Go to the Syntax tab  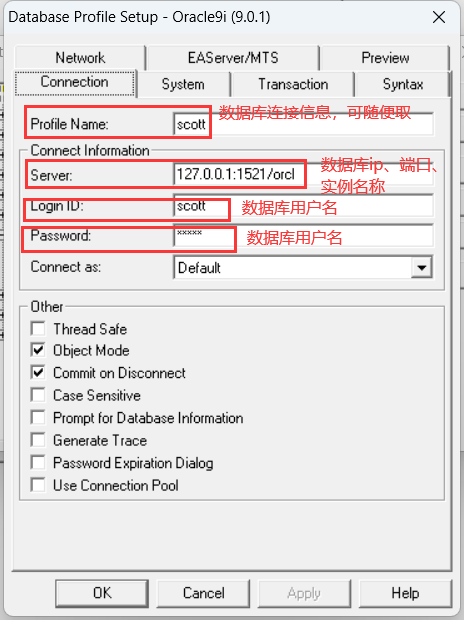(x=403, y=84)
